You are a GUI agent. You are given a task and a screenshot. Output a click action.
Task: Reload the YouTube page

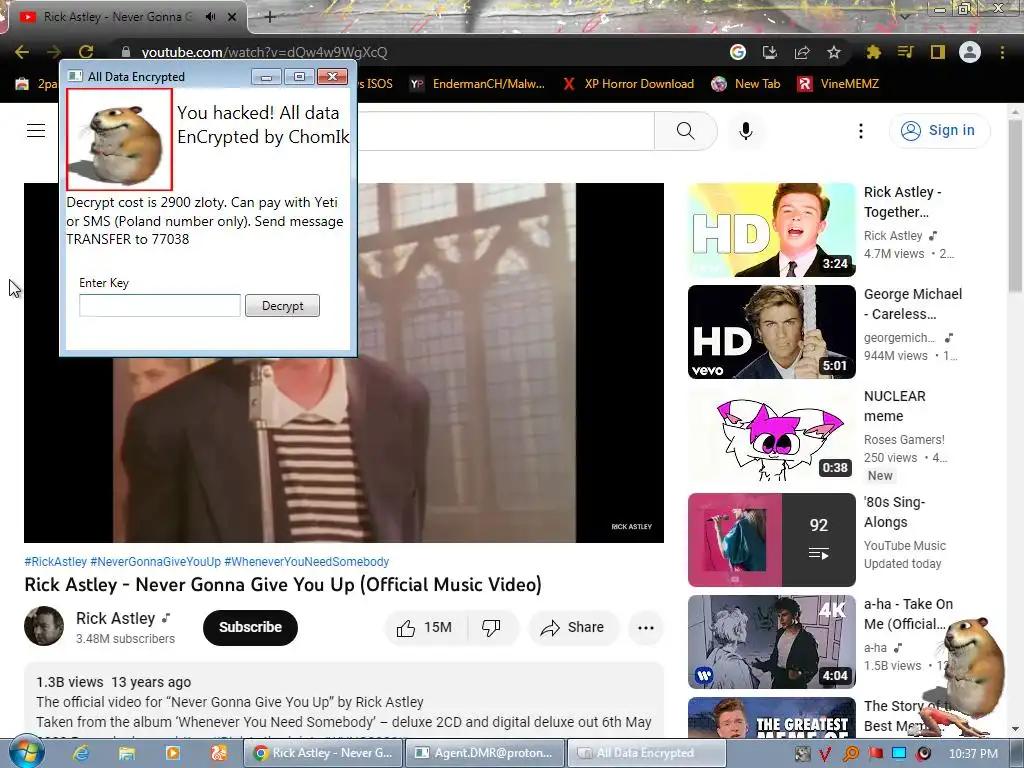pyautogui.click(x=86, y=52)
